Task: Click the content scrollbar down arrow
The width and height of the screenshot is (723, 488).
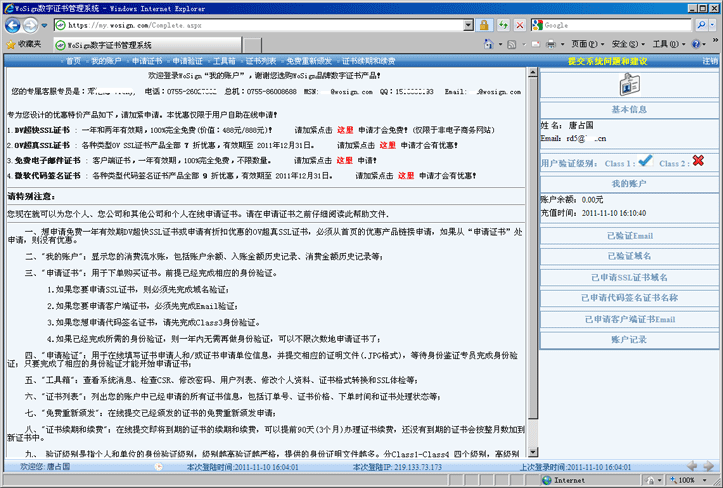Action: pos(533,452)
